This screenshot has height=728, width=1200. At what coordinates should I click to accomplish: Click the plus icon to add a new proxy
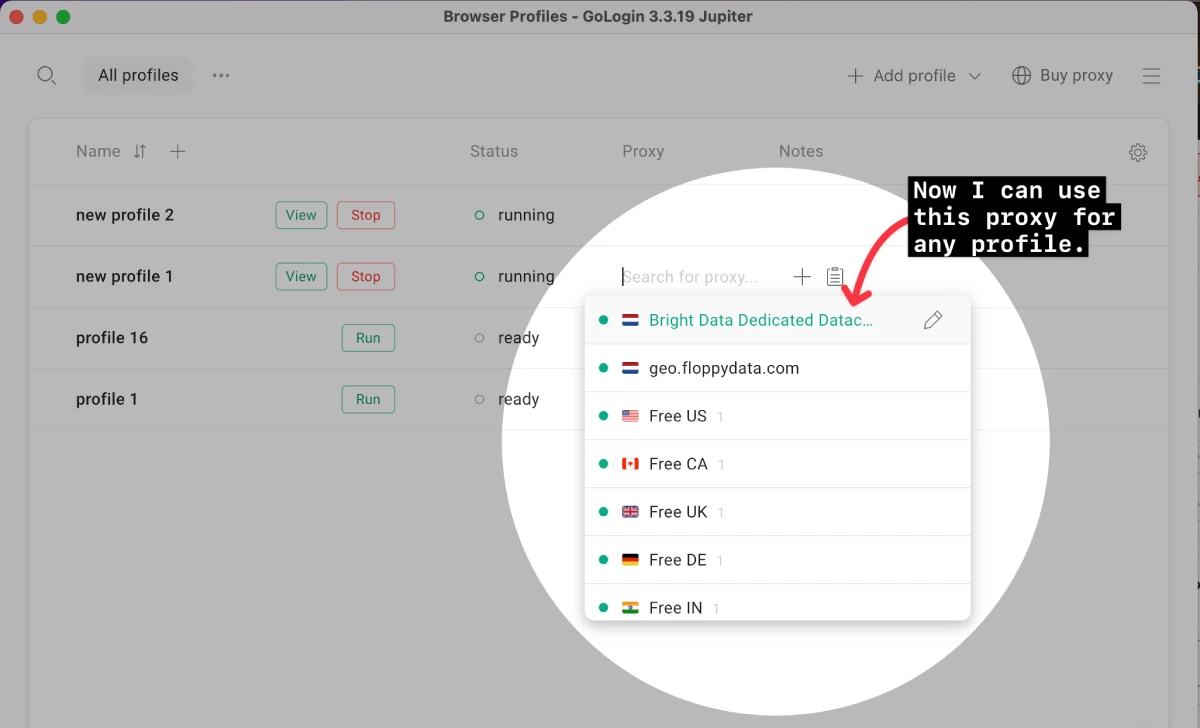tap(802, 277)
